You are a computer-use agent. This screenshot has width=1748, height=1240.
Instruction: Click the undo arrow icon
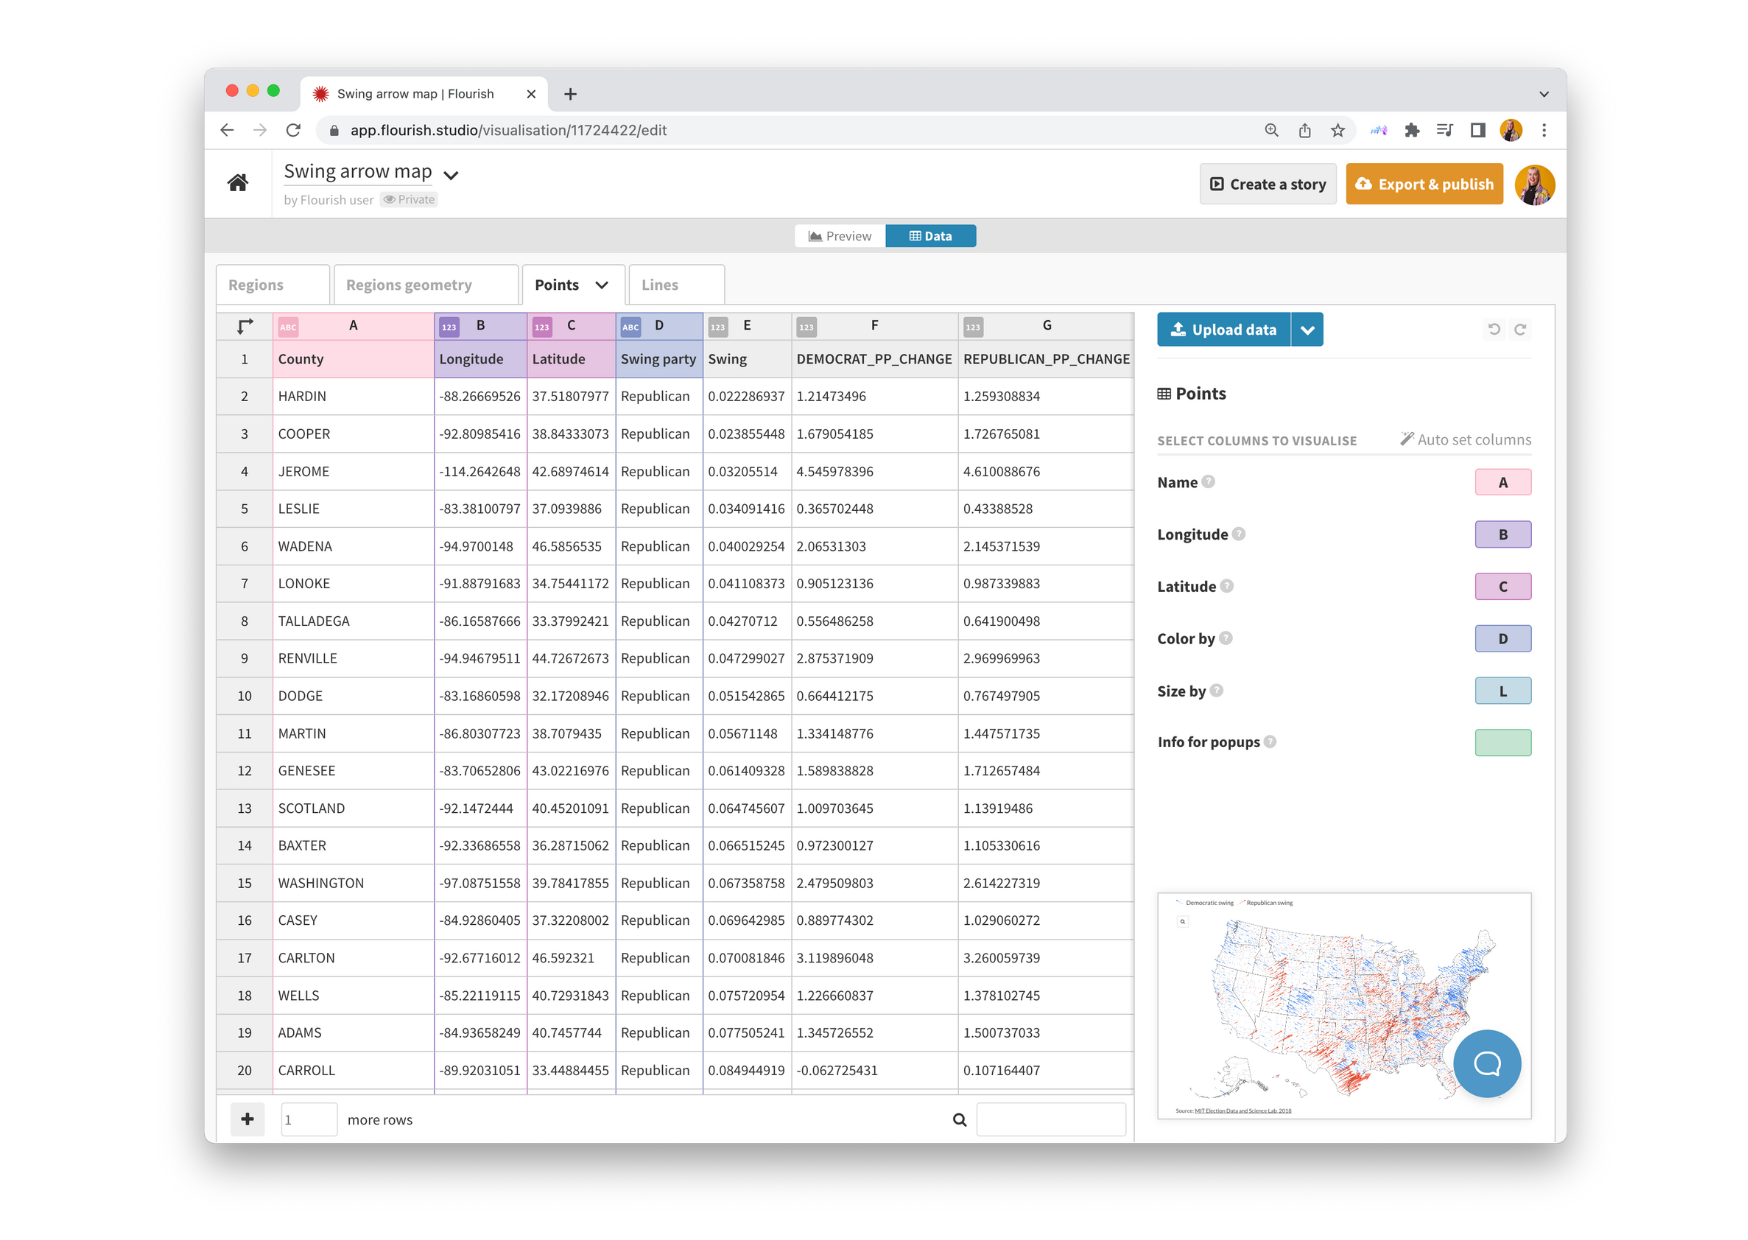(x=1494, y=329)
